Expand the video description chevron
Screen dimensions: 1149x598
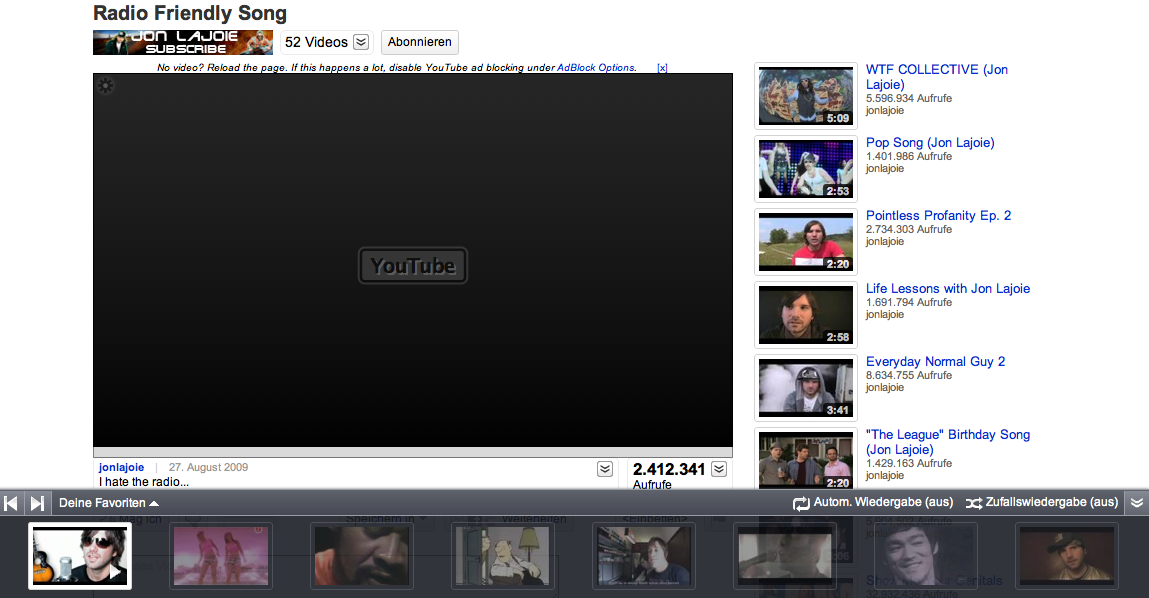coord(605,469)
